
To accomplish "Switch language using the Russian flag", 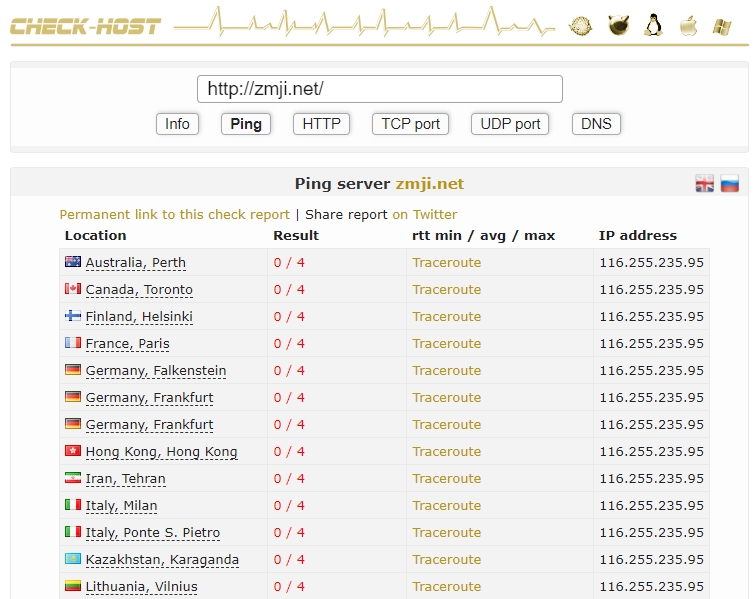I will click(730, 184).
